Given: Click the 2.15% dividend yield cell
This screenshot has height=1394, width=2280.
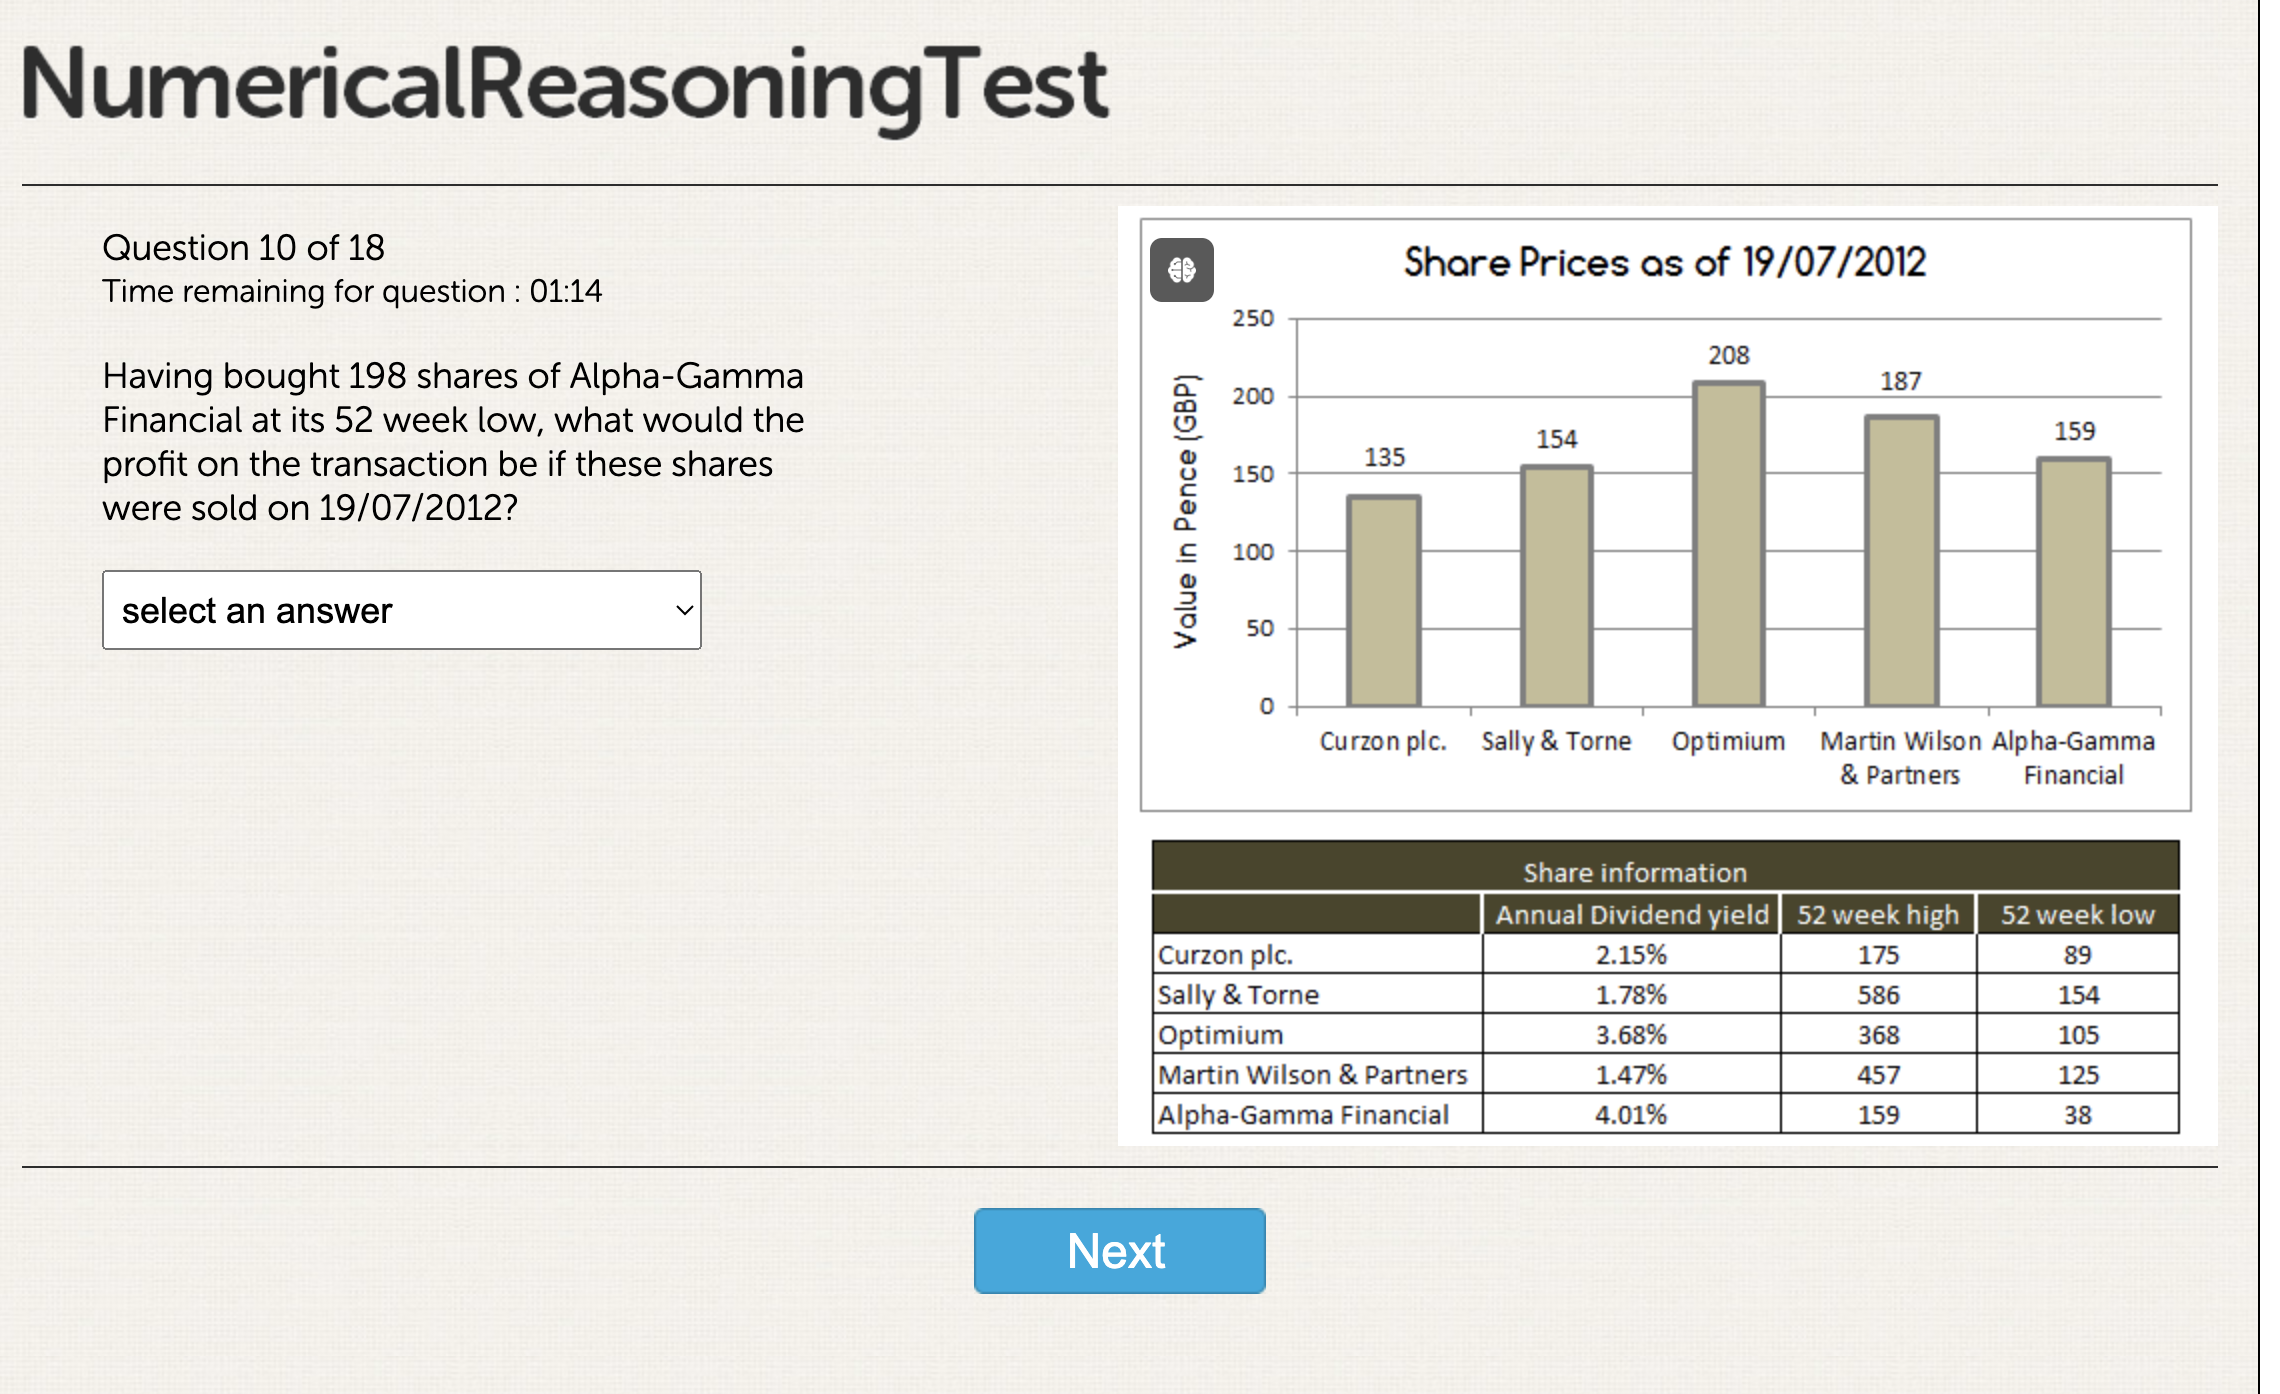Looking at the screenshot, I should click(x=1631, y=955).
